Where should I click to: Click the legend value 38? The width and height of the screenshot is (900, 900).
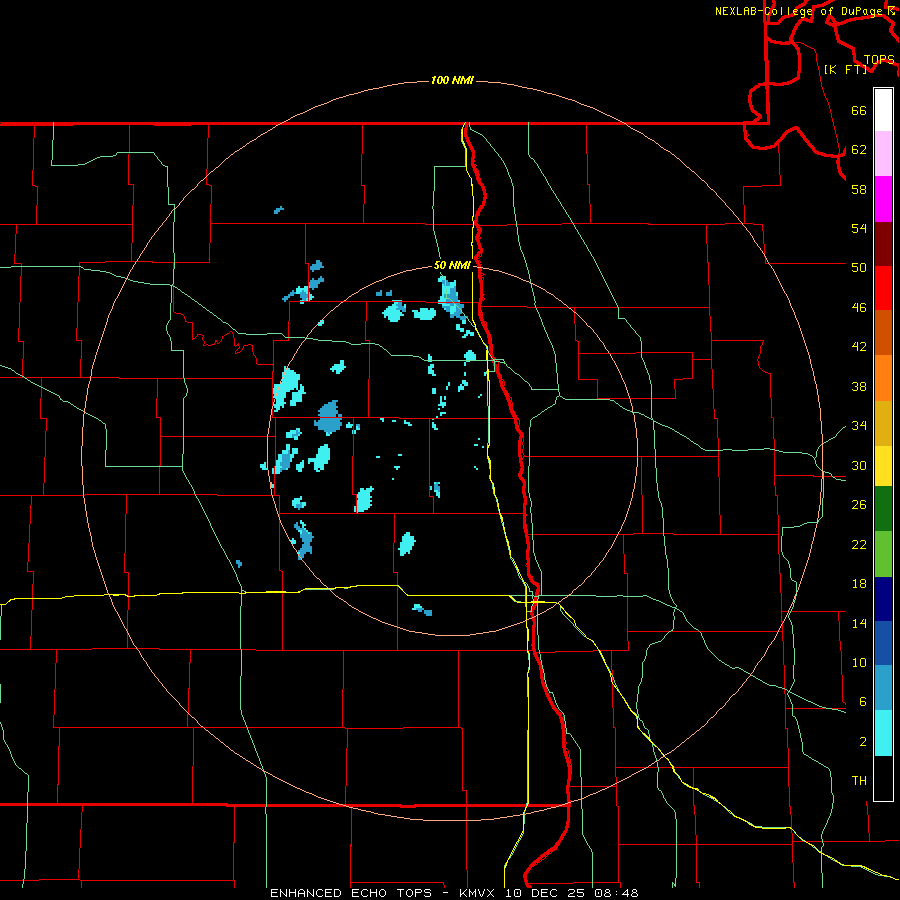pyautogui.click(x=859, y=386)
